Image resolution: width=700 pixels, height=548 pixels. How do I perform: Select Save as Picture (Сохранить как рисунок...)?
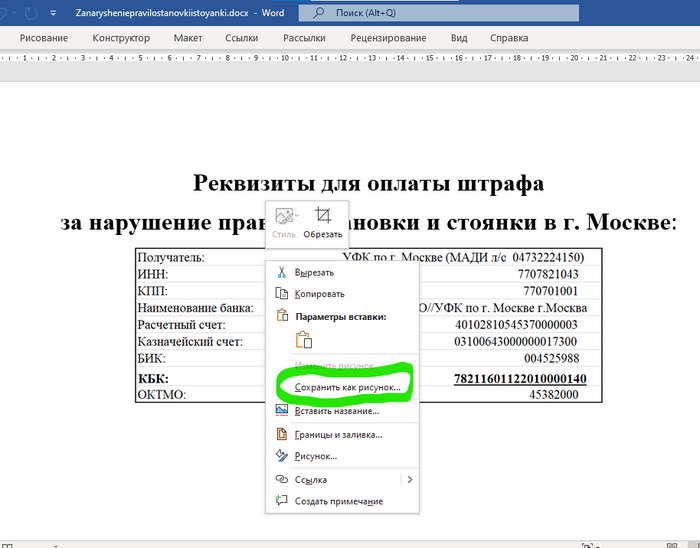pos(347,387)
